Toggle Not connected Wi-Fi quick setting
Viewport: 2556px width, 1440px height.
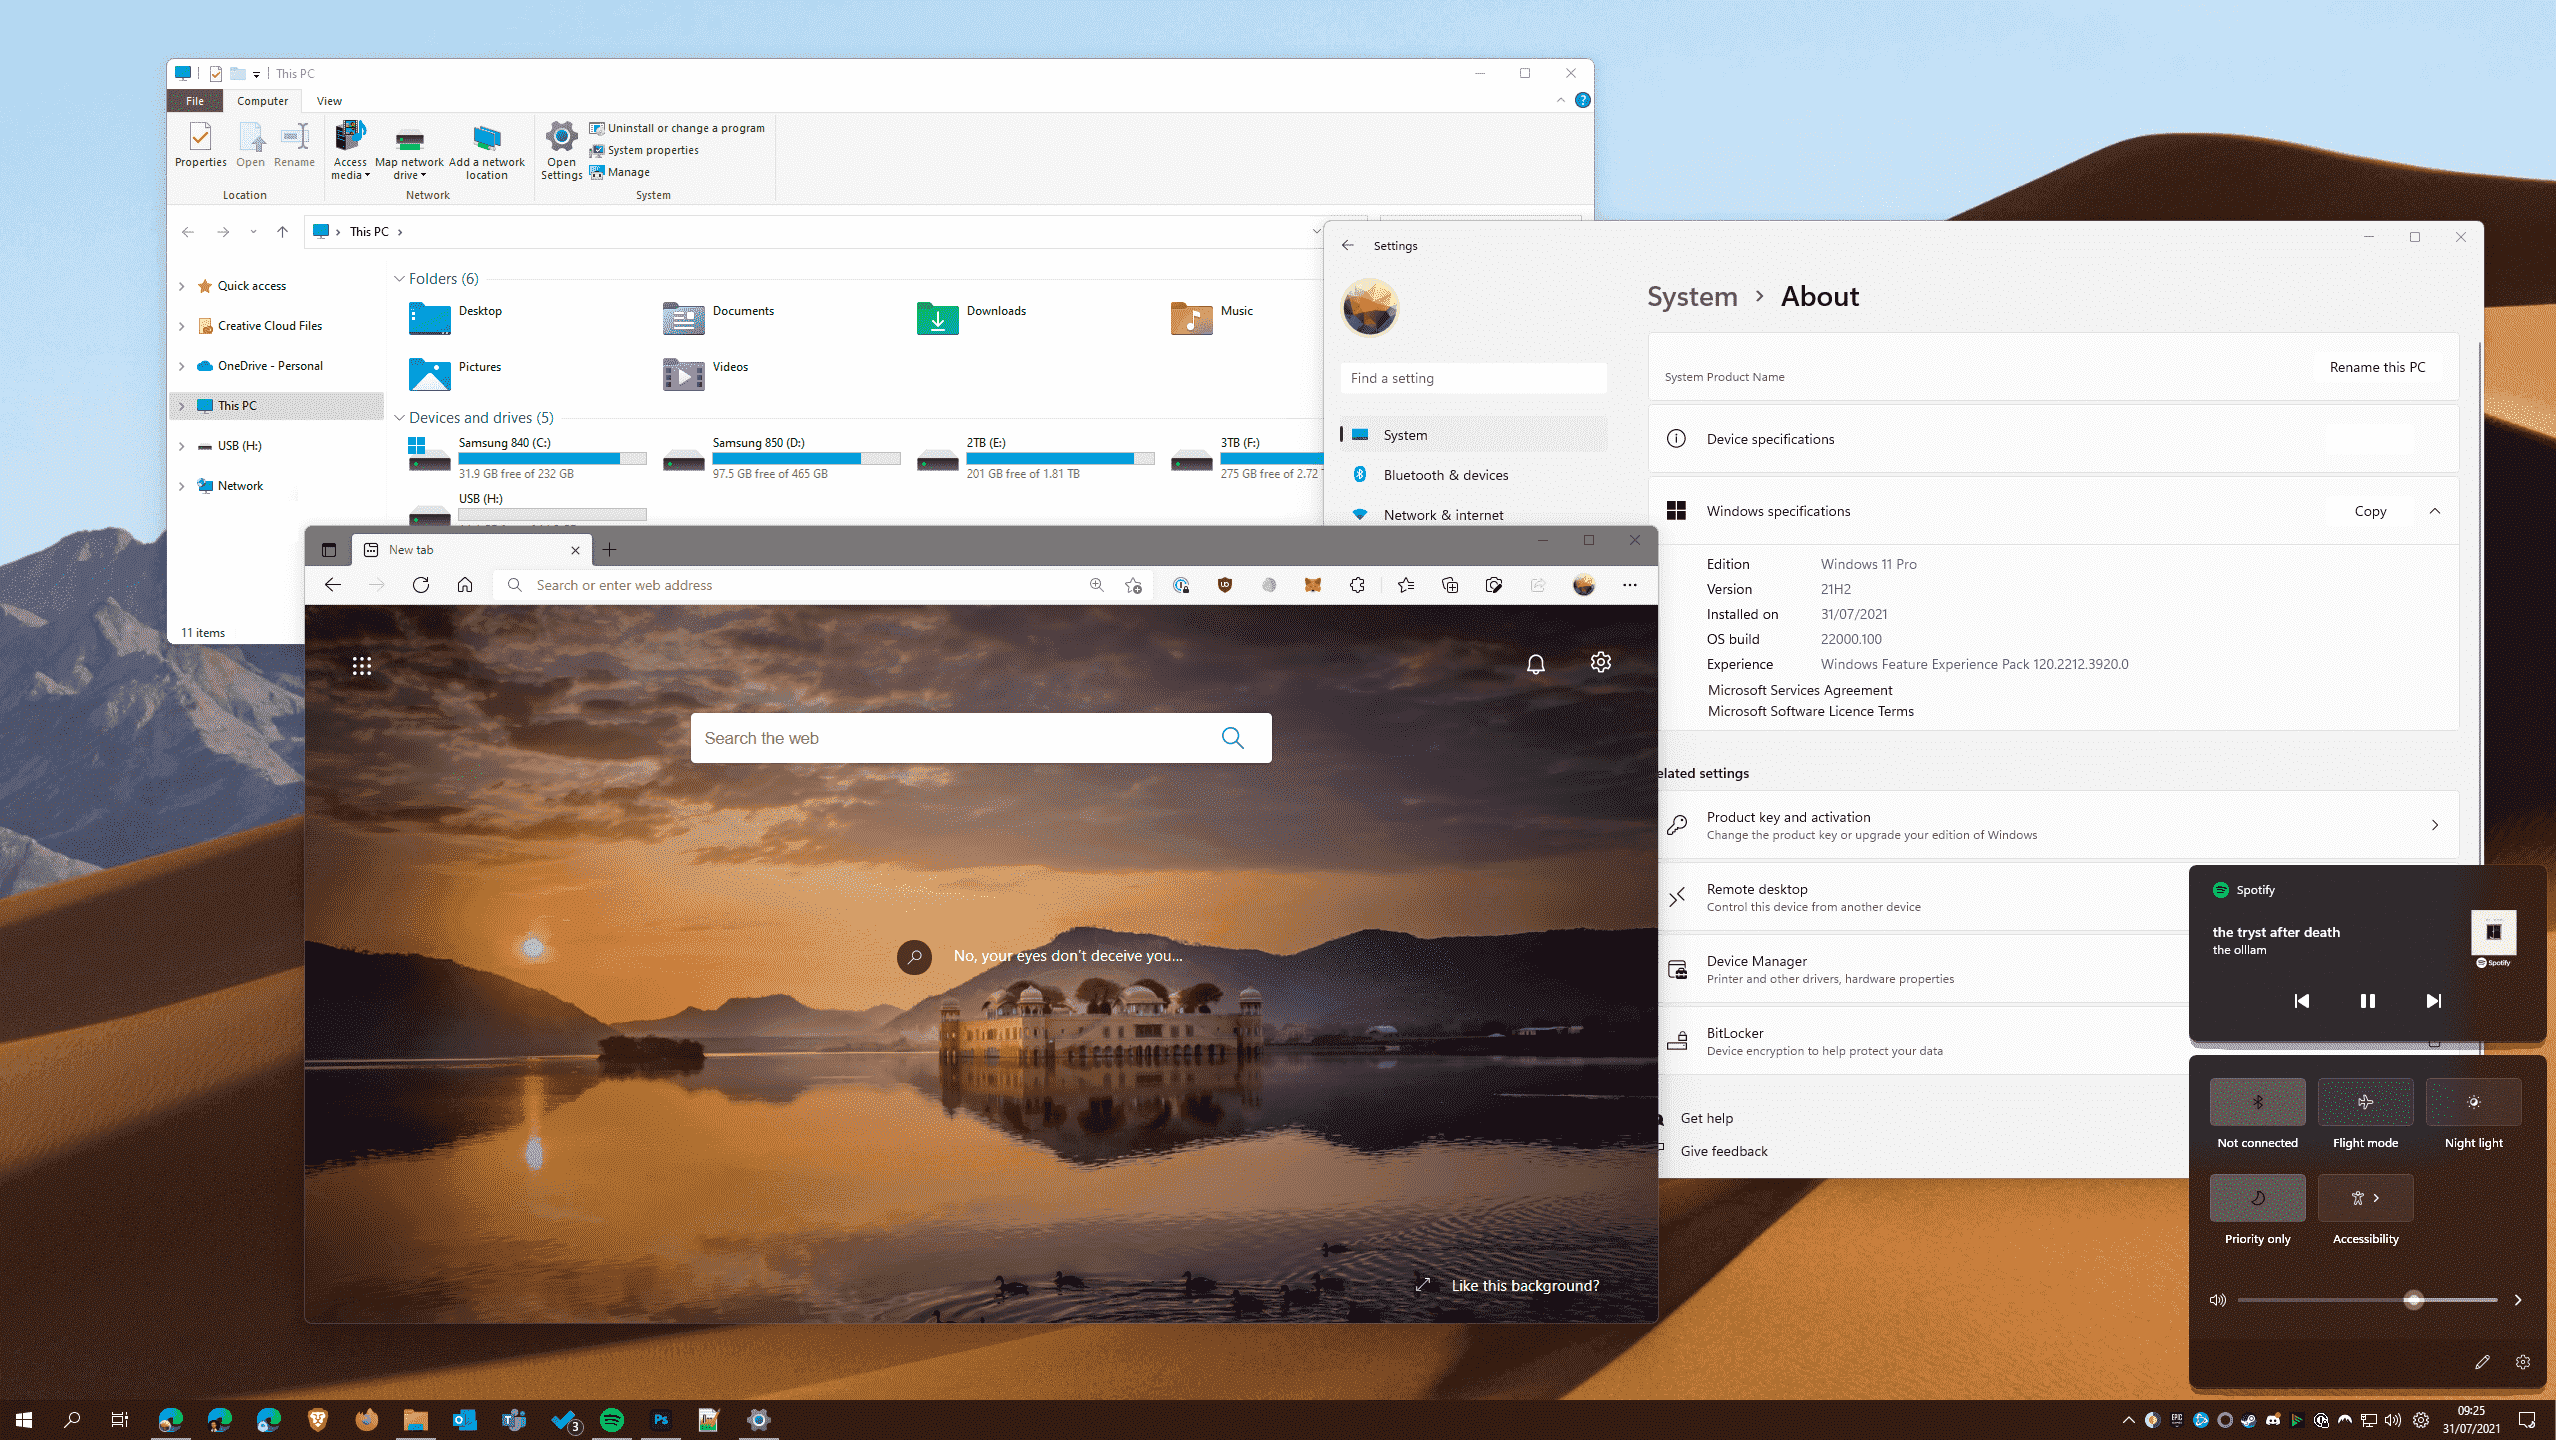(x=2256, y=1101)
